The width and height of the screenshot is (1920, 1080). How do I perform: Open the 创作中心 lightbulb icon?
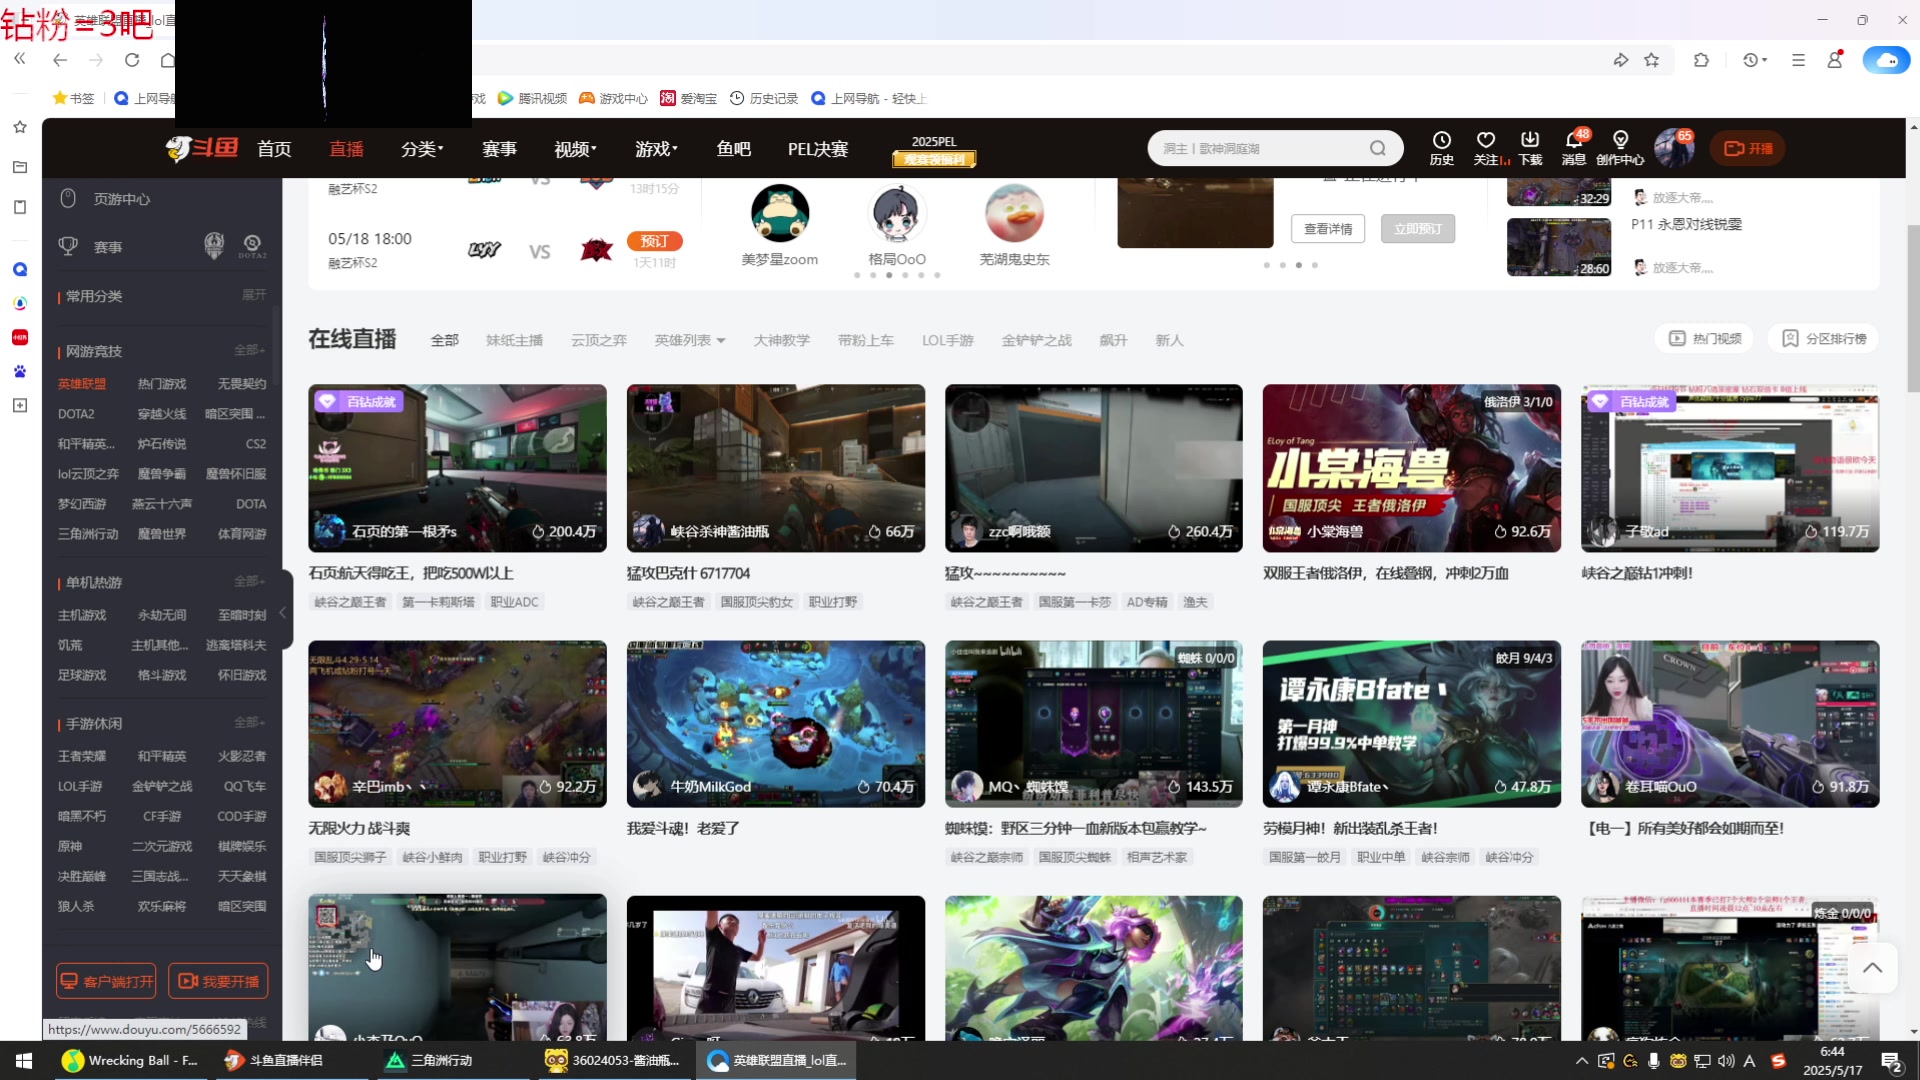coord(1620,148)
